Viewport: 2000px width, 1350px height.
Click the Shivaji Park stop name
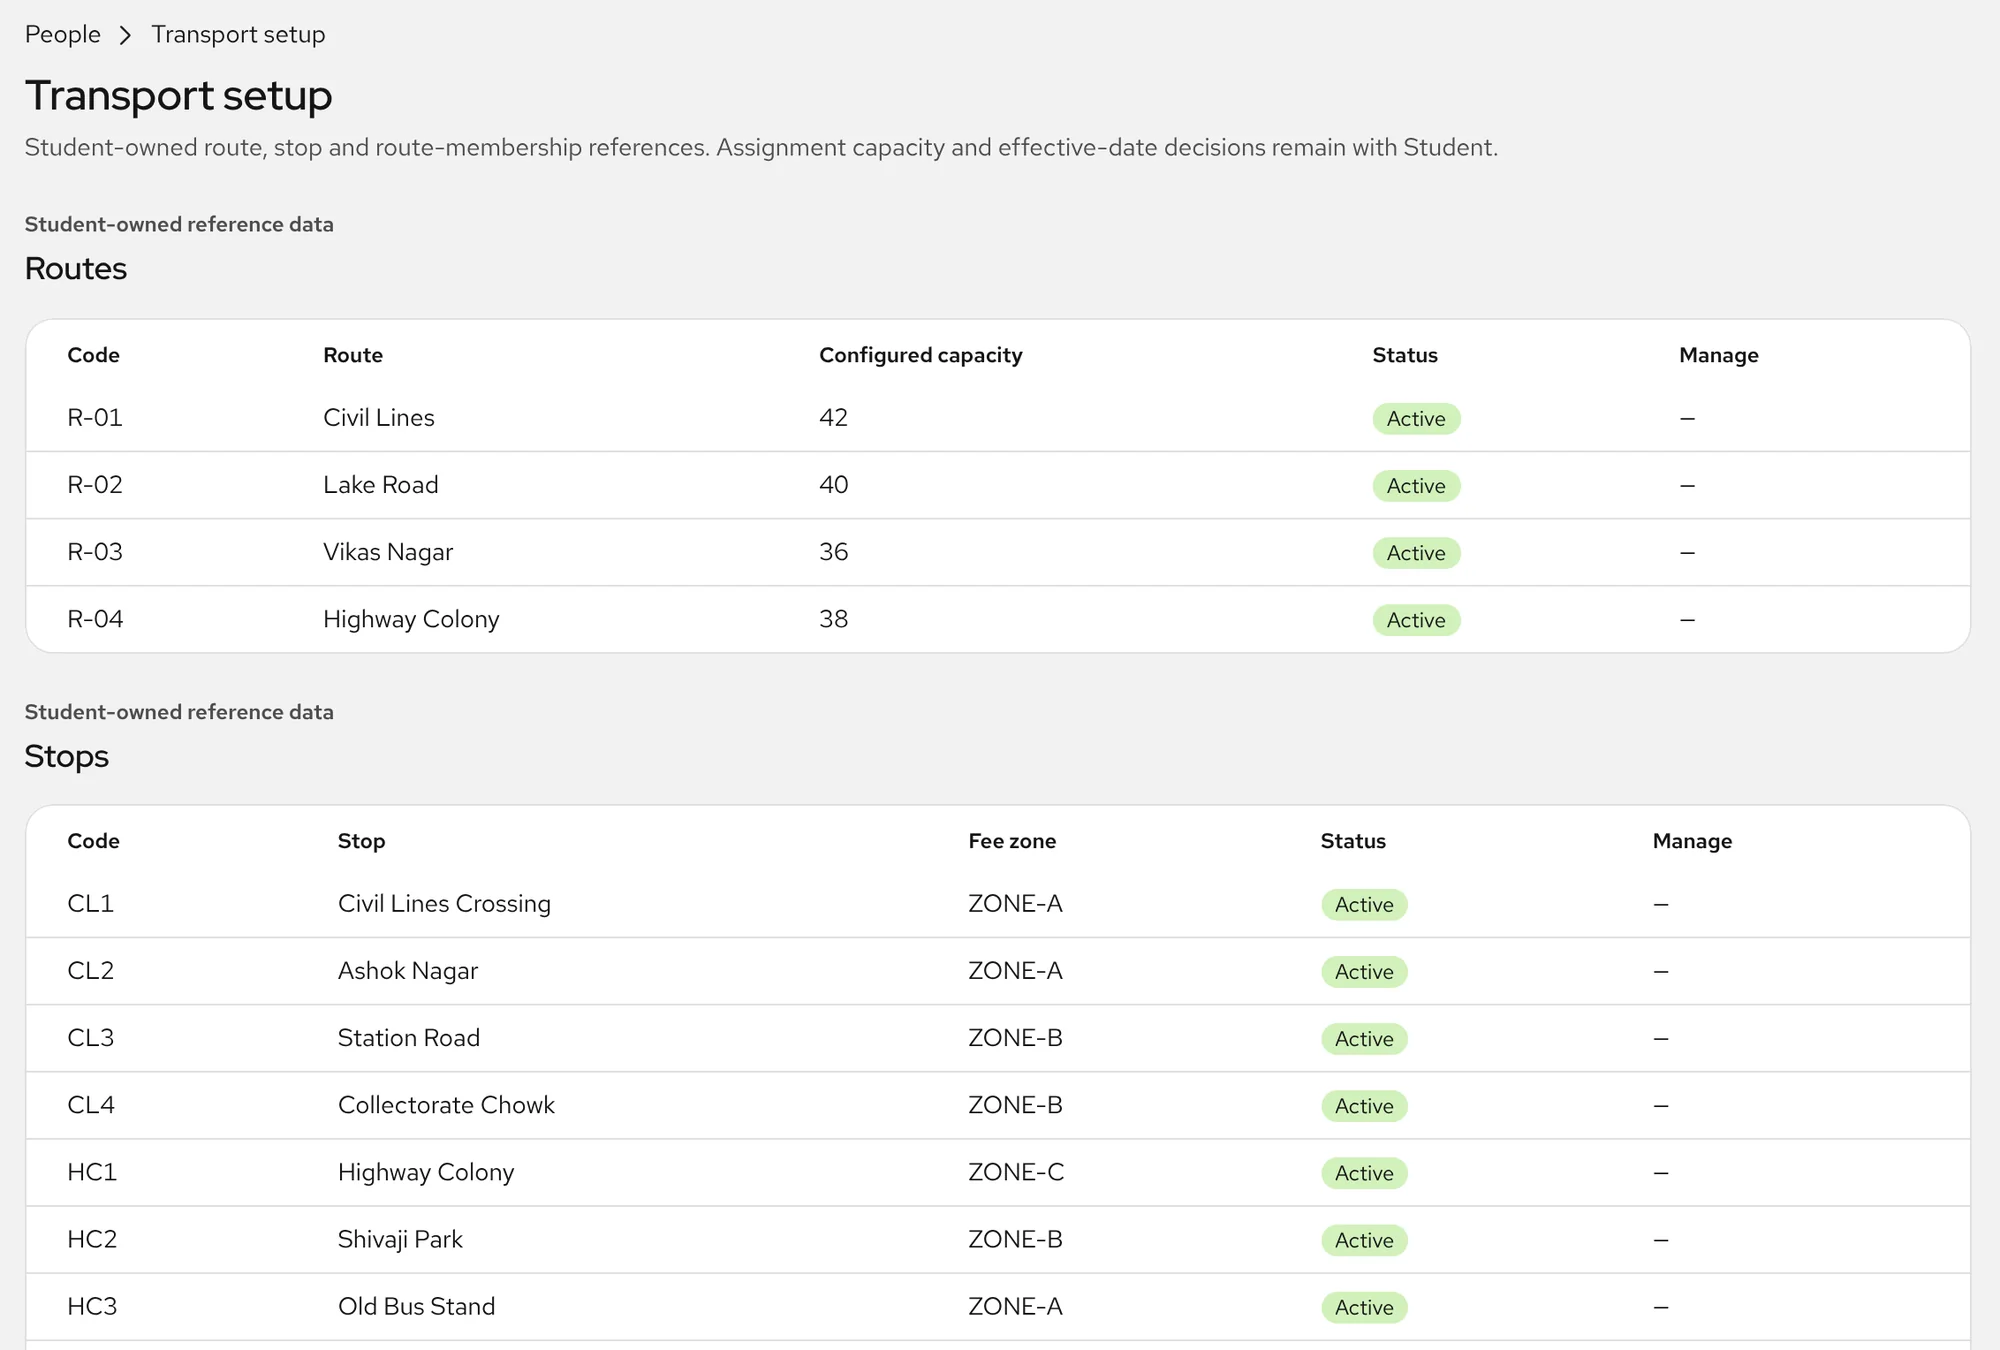click(x=400, y=1239)
